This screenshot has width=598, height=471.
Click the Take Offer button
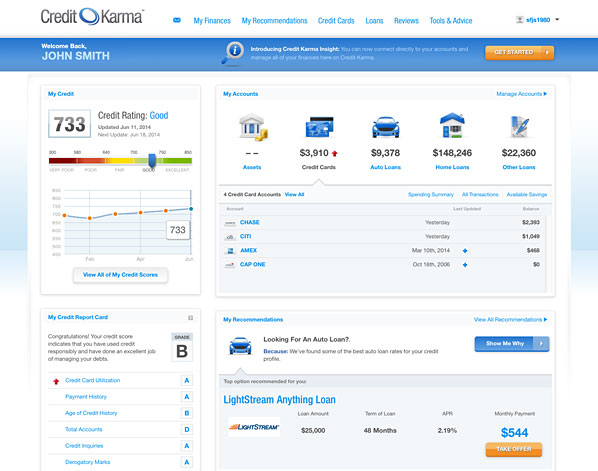pos(514,449)
